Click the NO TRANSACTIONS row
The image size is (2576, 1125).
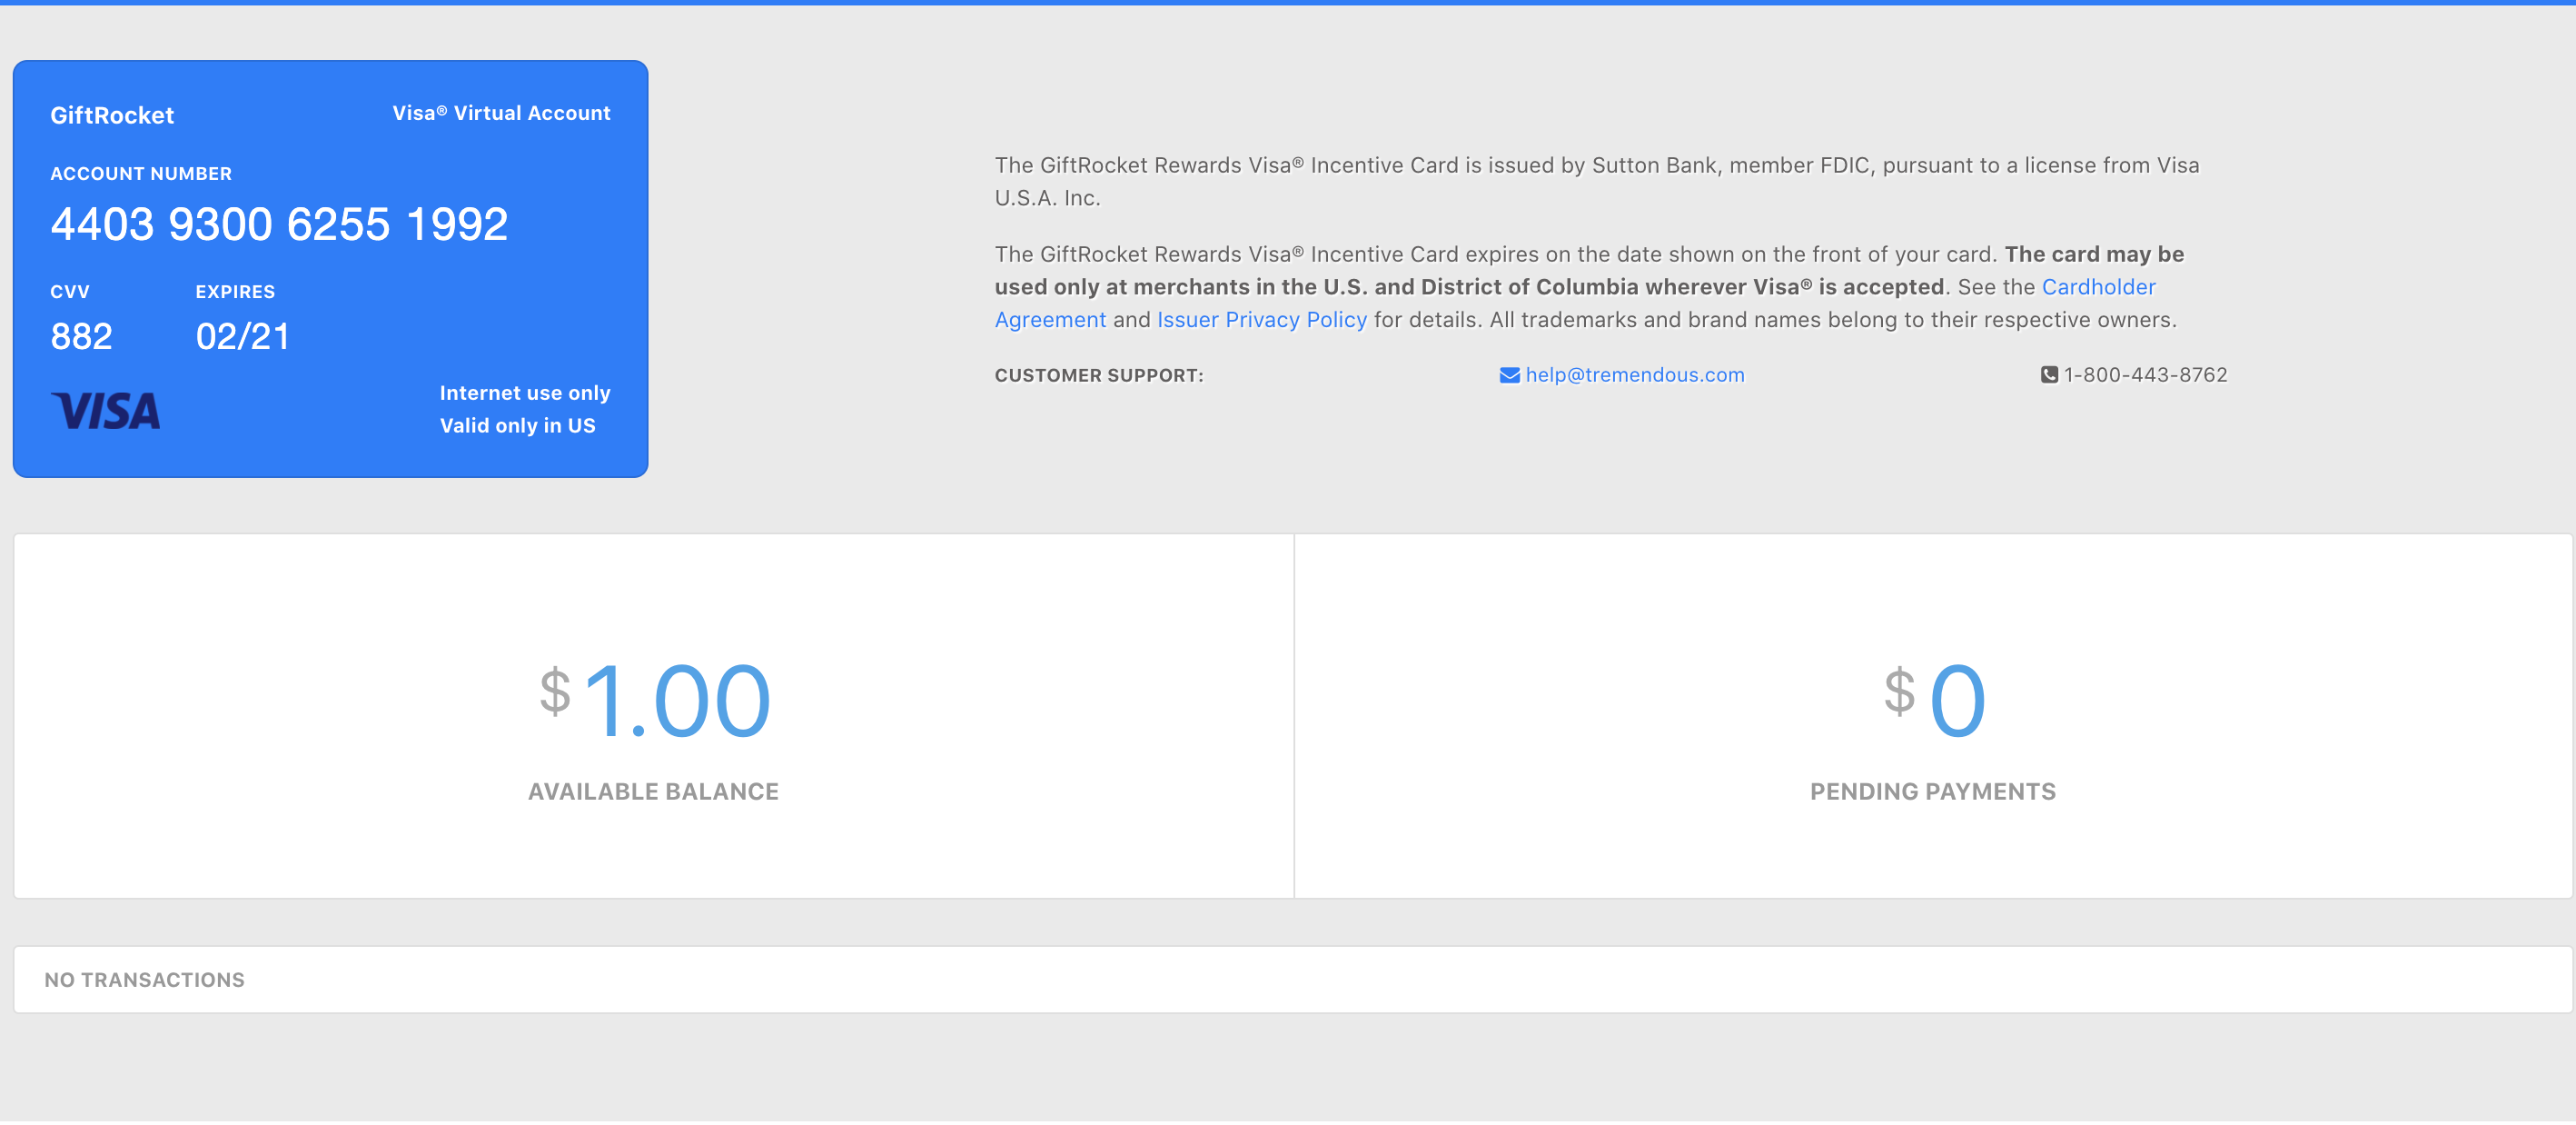click(x=1292, y=980)
